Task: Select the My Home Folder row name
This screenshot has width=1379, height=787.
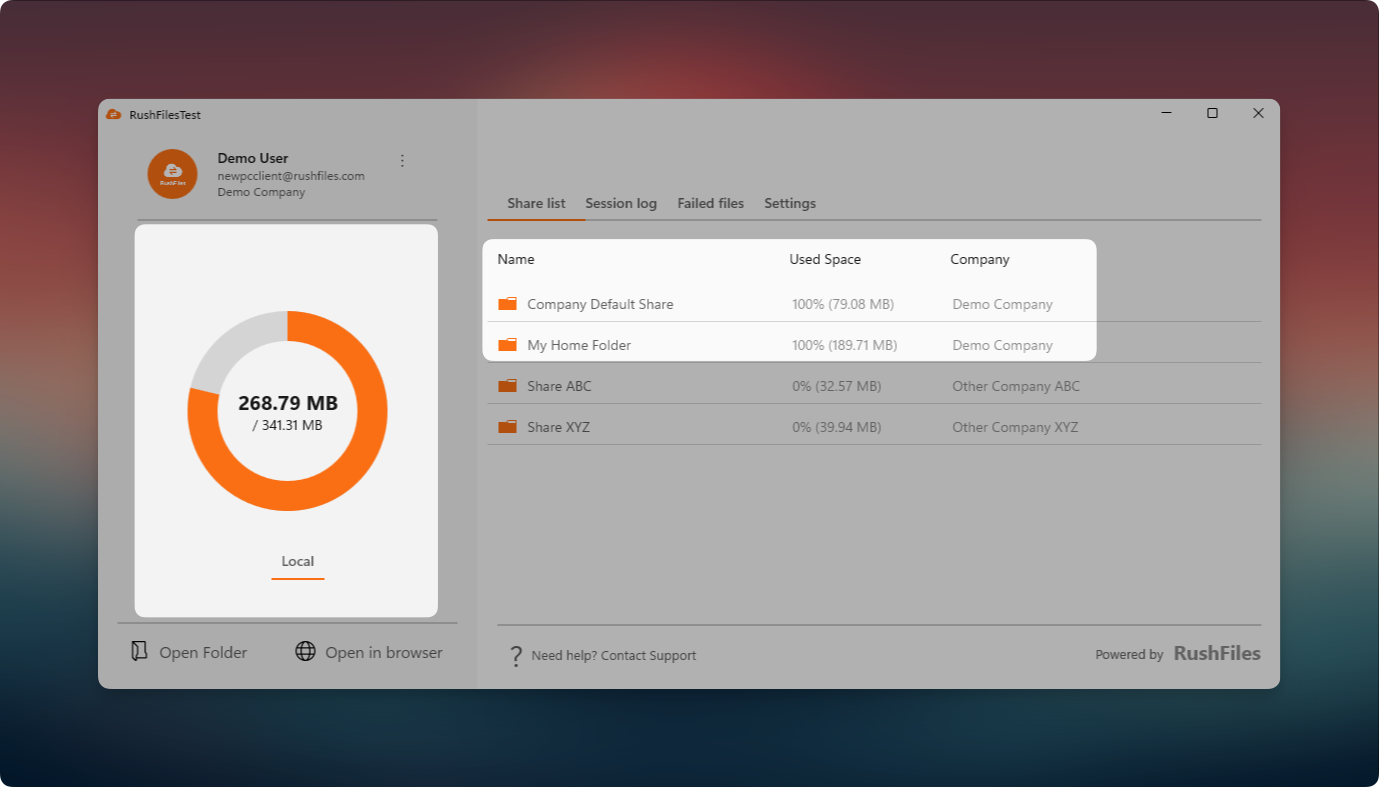Action: (x=579, y=345)
